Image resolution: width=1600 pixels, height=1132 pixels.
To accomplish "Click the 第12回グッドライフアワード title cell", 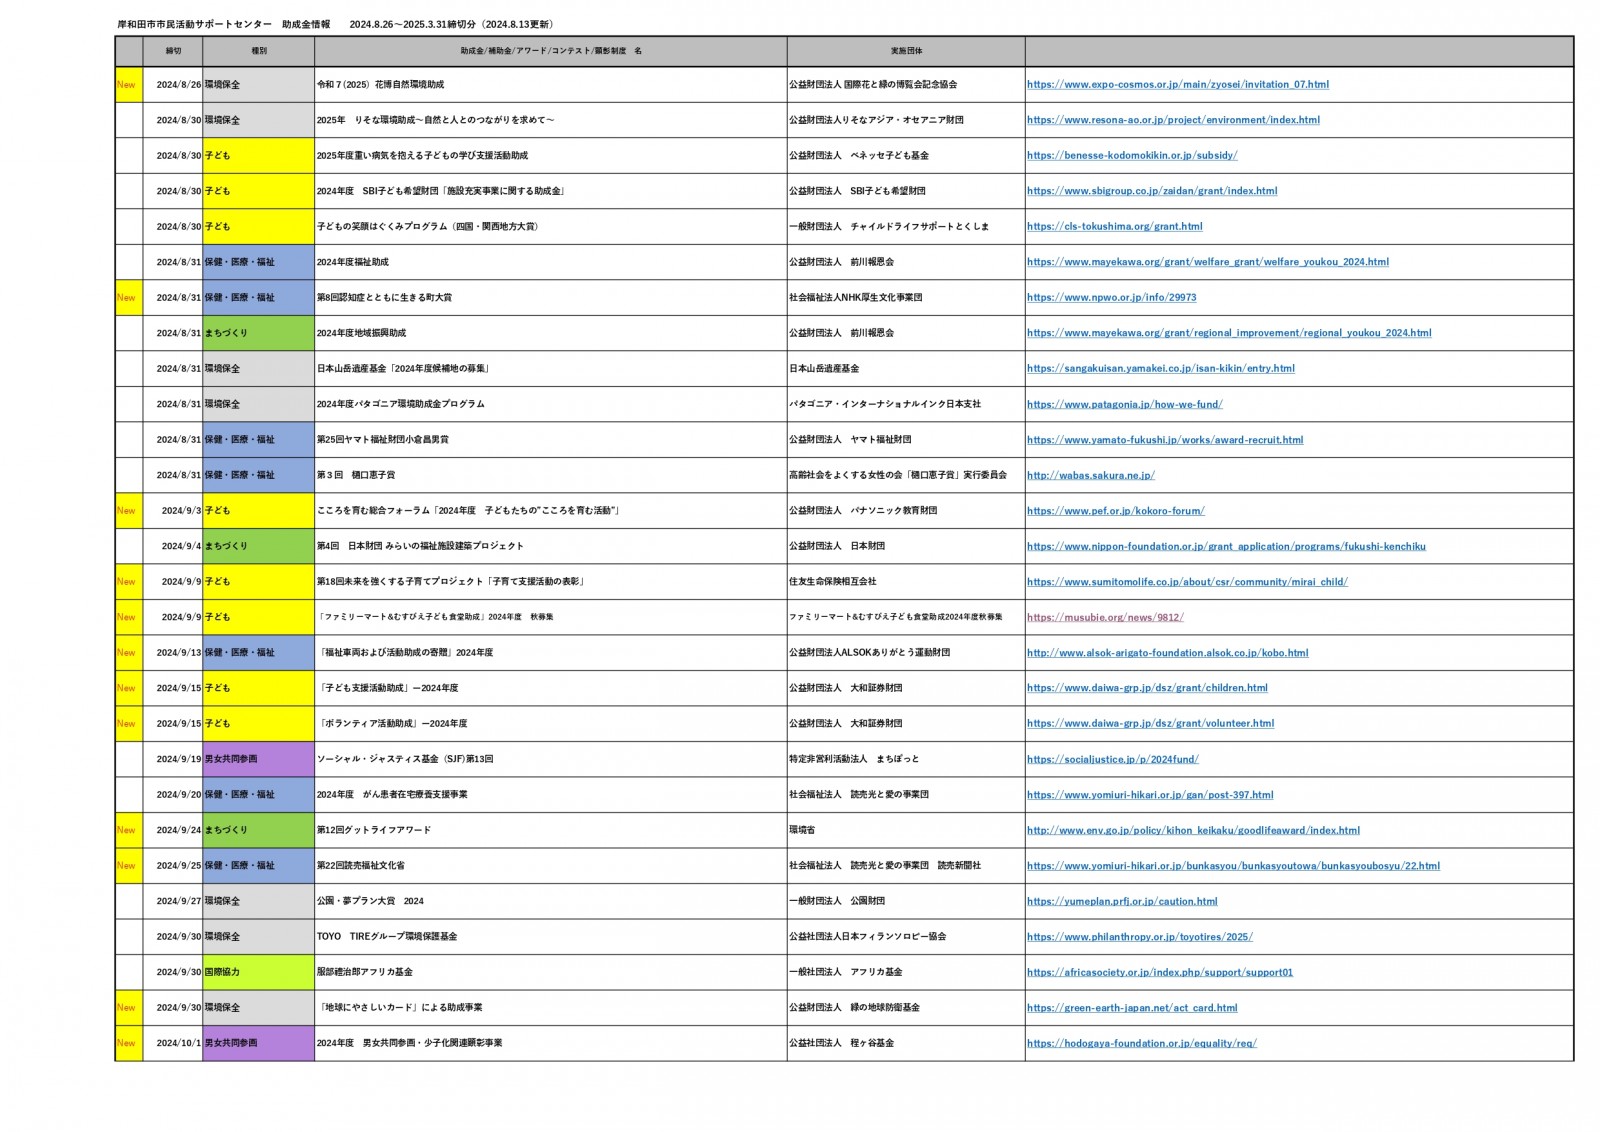I will 550,830.
